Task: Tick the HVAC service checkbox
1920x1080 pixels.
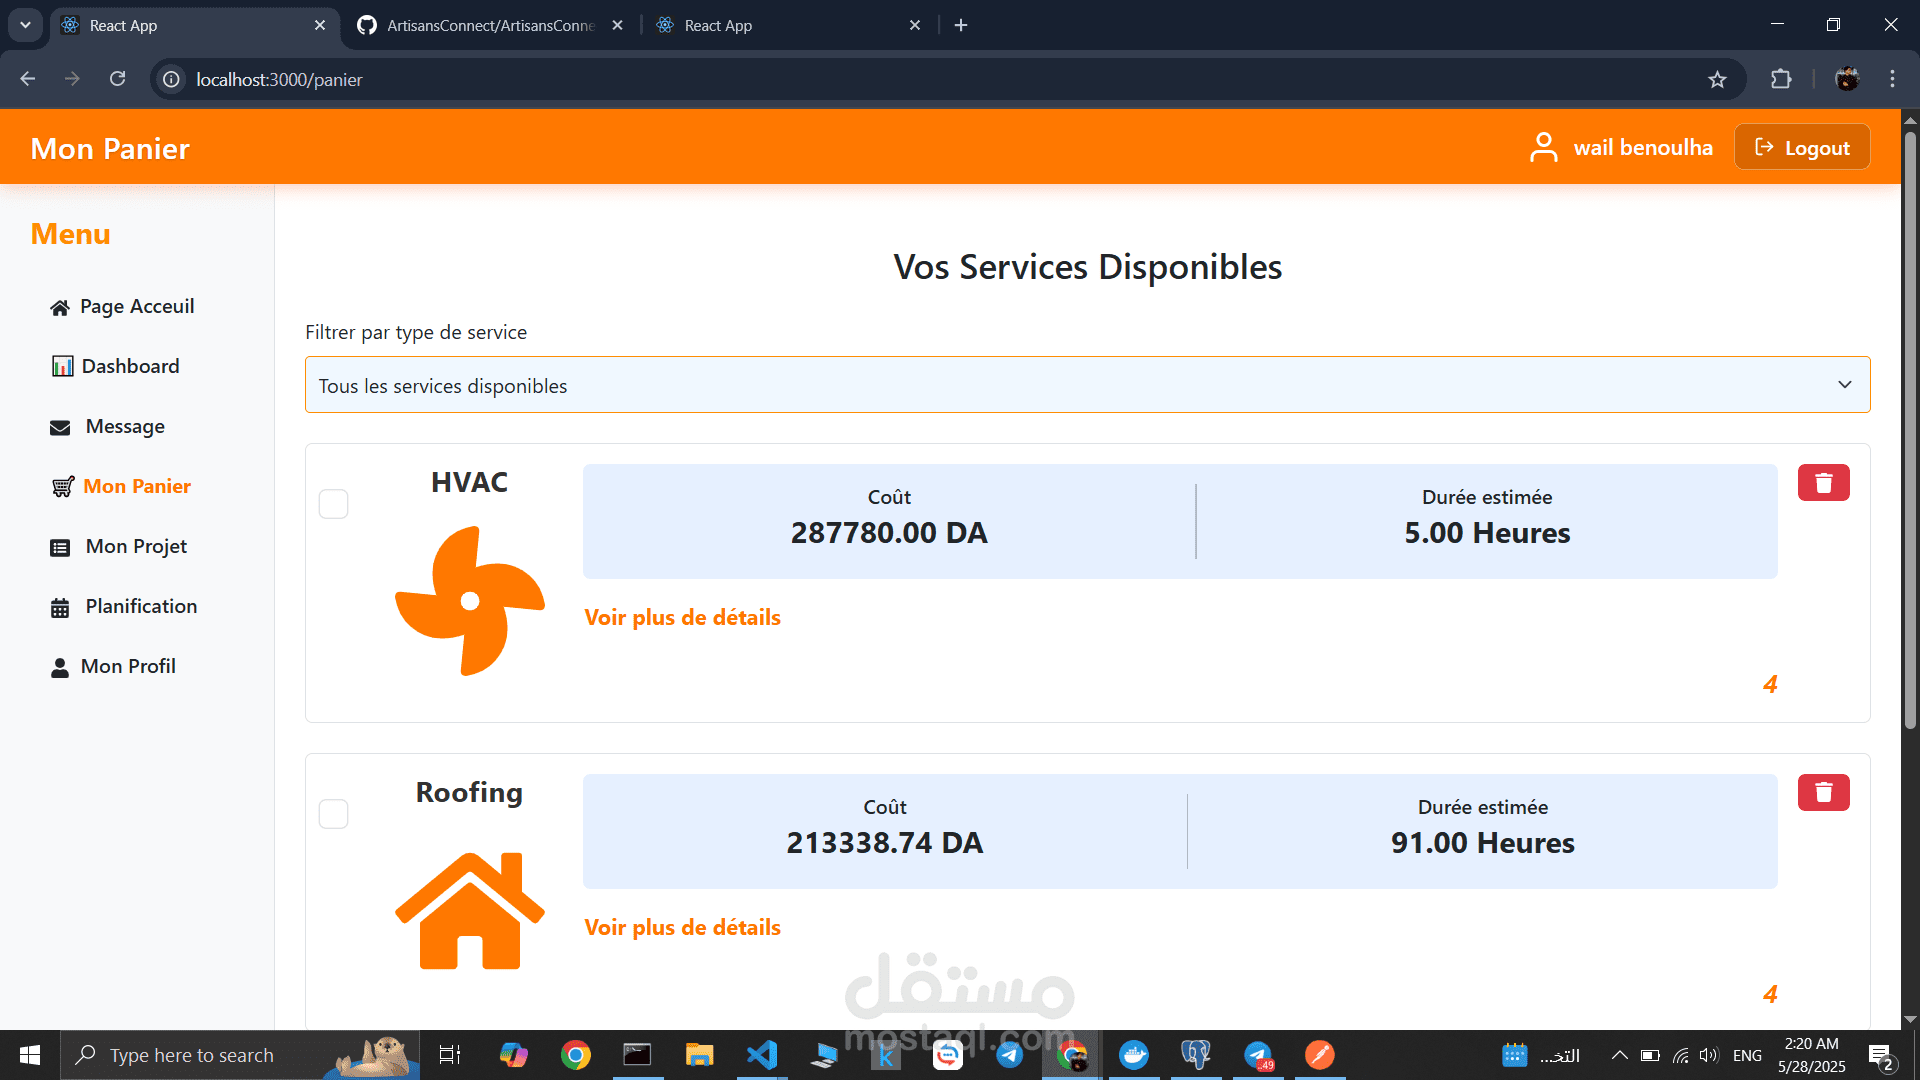Action: pos(334,504)
